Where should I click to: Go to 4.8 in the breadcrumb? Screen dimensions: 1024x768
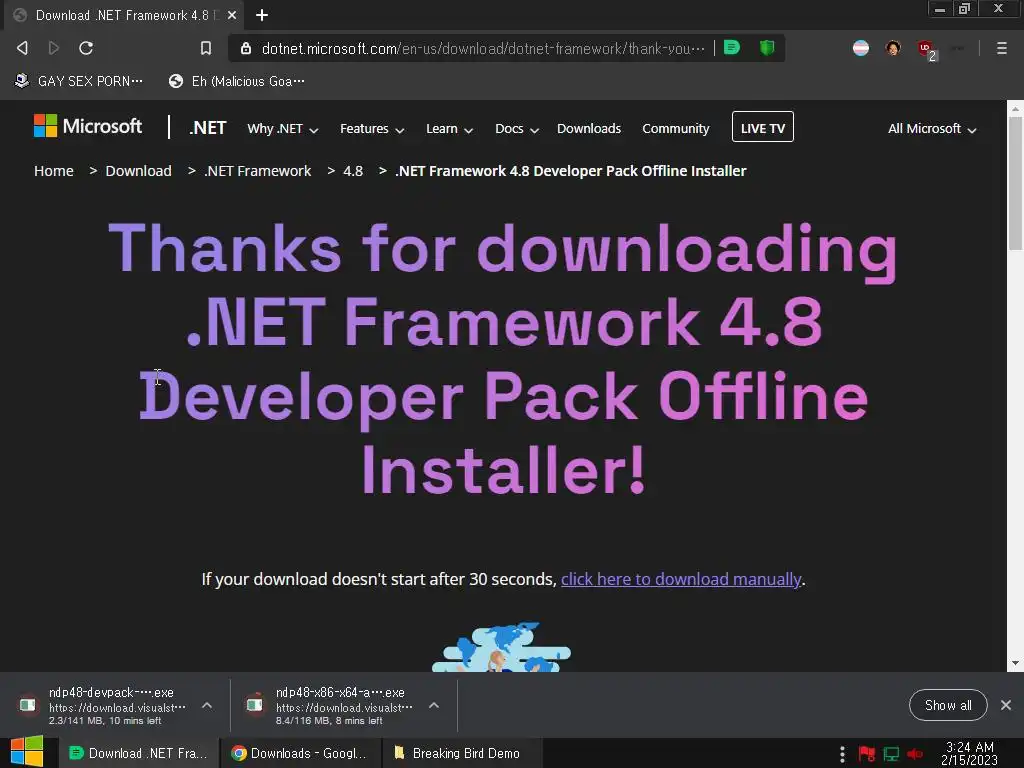click(353, 171)
